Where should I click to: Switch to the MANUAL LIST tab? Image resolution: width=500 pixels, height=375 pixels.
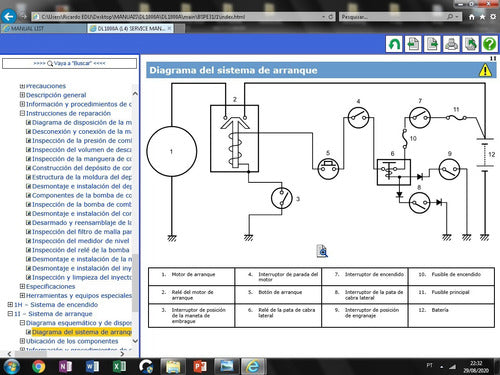point(43,29)
